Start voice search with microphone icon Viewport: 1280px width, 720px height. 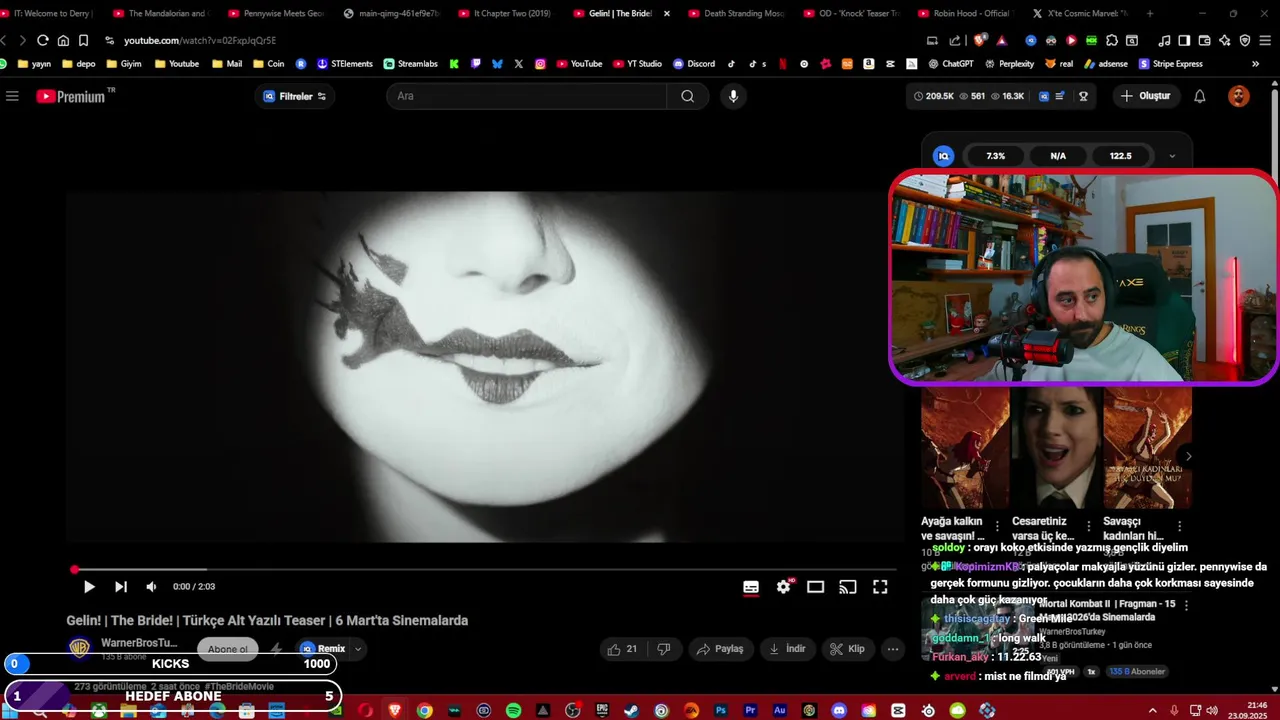point(733,96)
